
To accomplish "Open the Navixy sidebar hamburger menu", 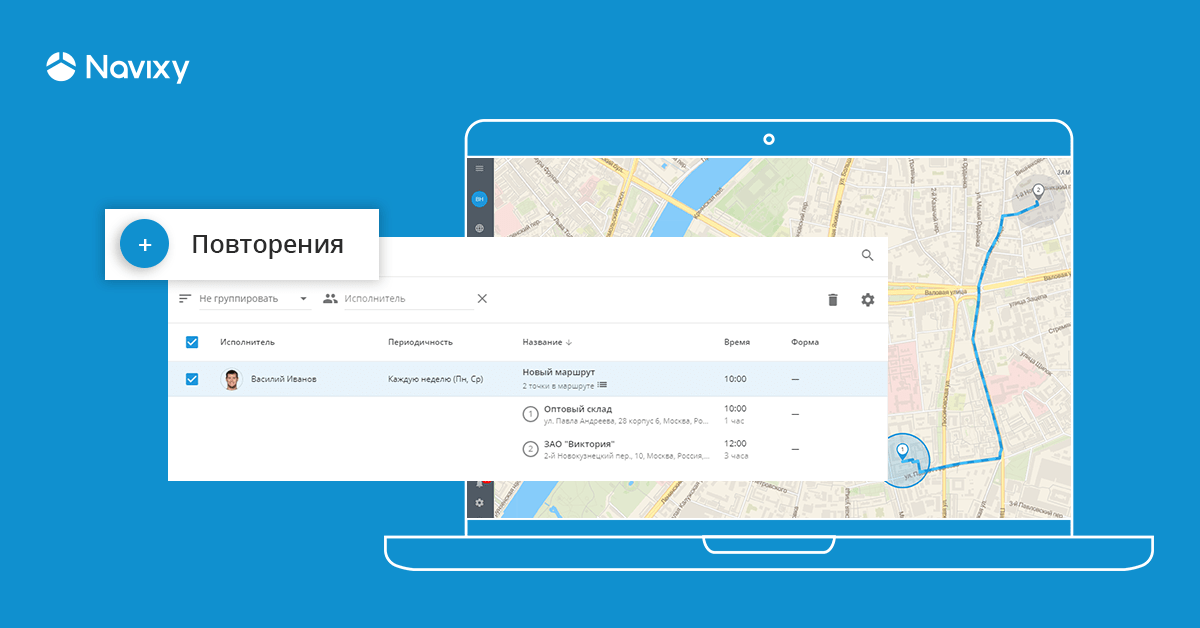I will pos(480,170).
